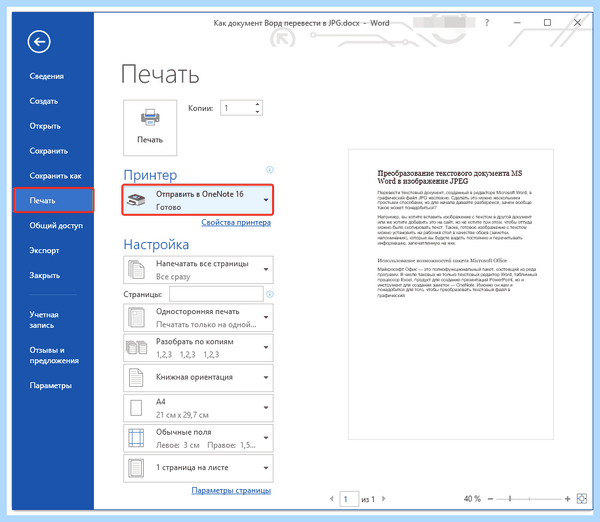The height and width of the screenshot is (522, 600).
Task: Open Общий доступ in the sidebar
Action: (x=56, y=225)
